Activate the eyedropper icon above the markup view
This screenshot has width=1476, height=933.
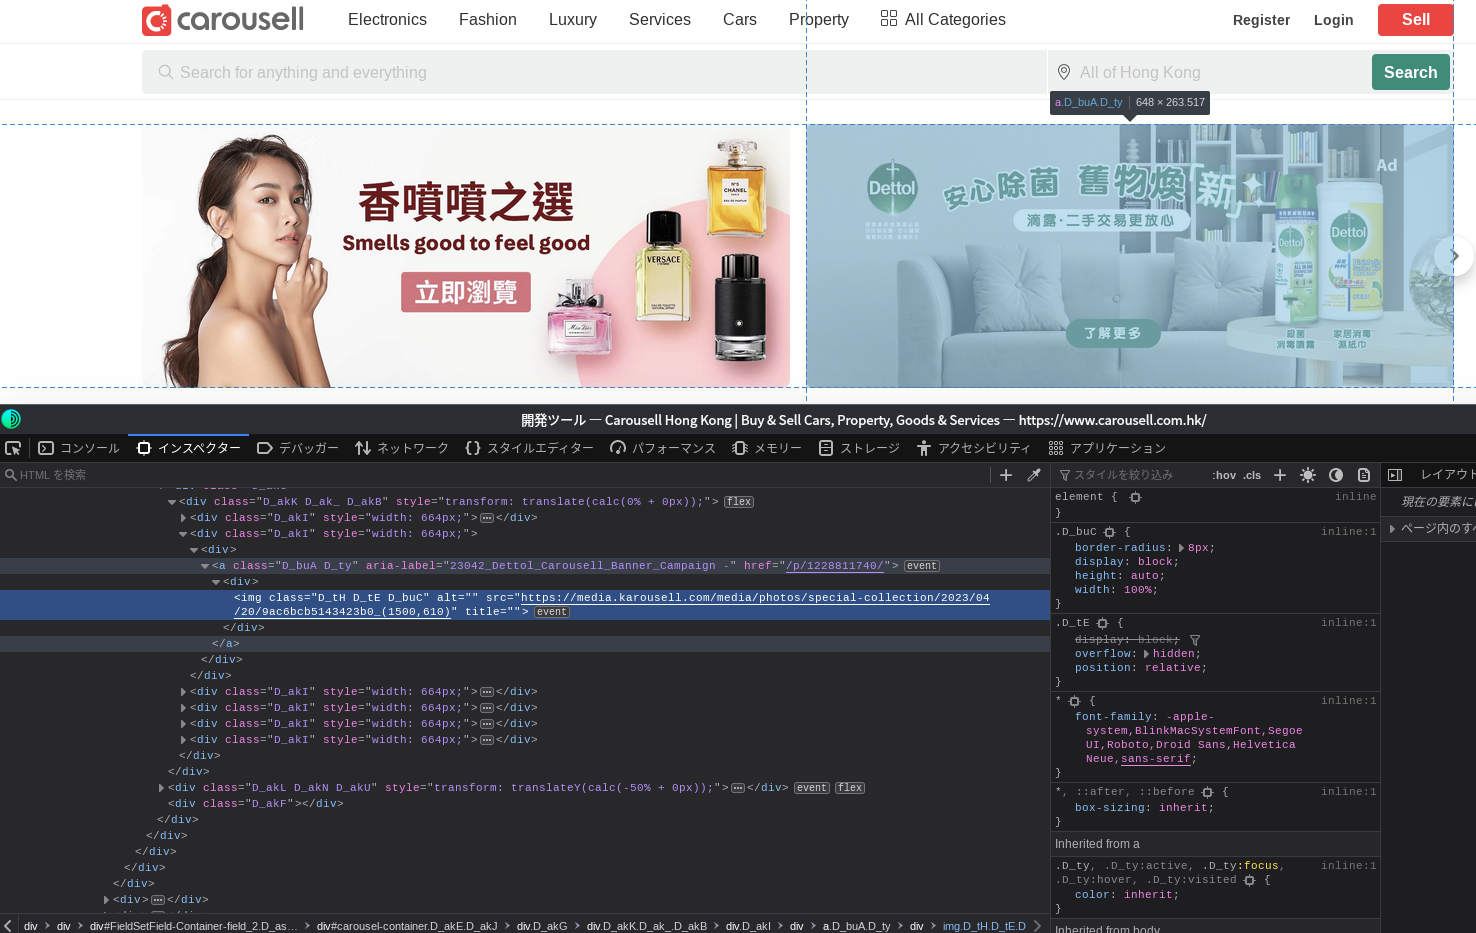click(x=1034, y=474)
